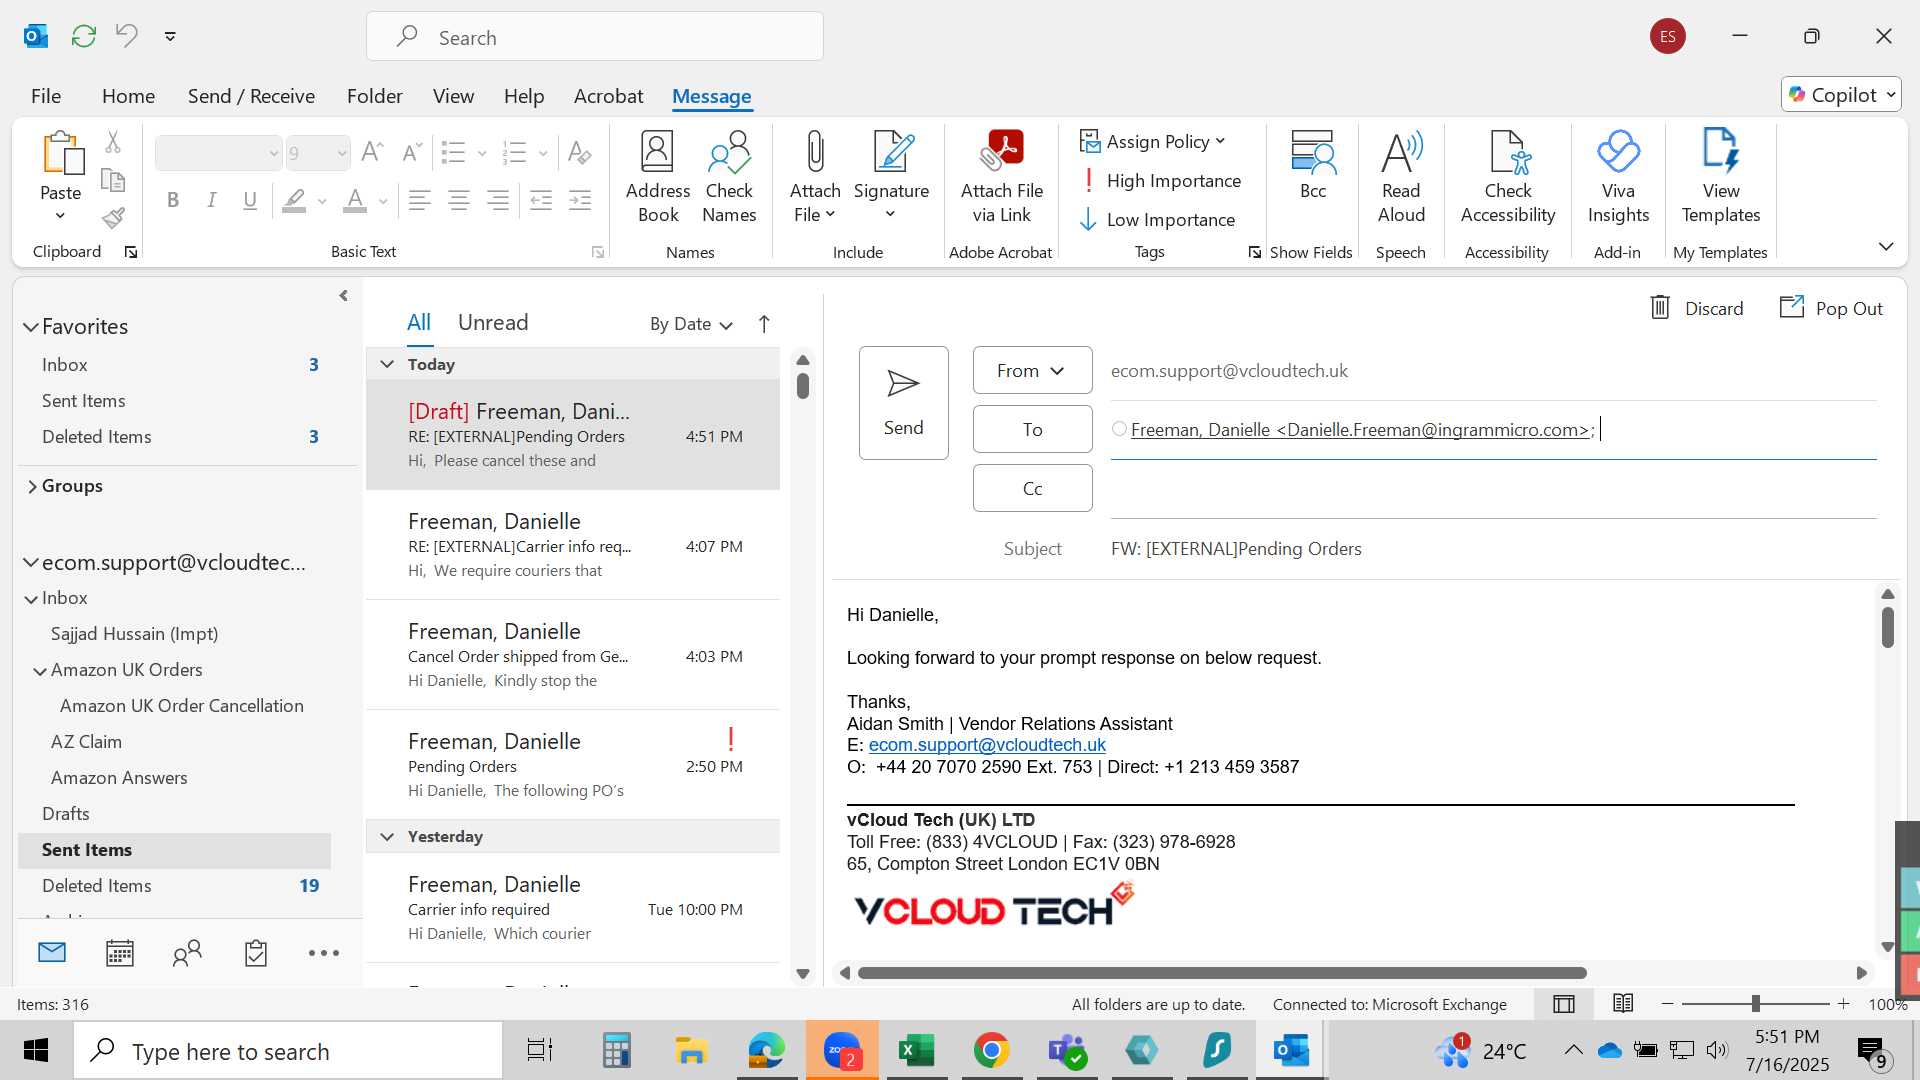This screenshot has height=1080, width=1920.
Task: Open the Signature dropdown
Action: point(891,177)
